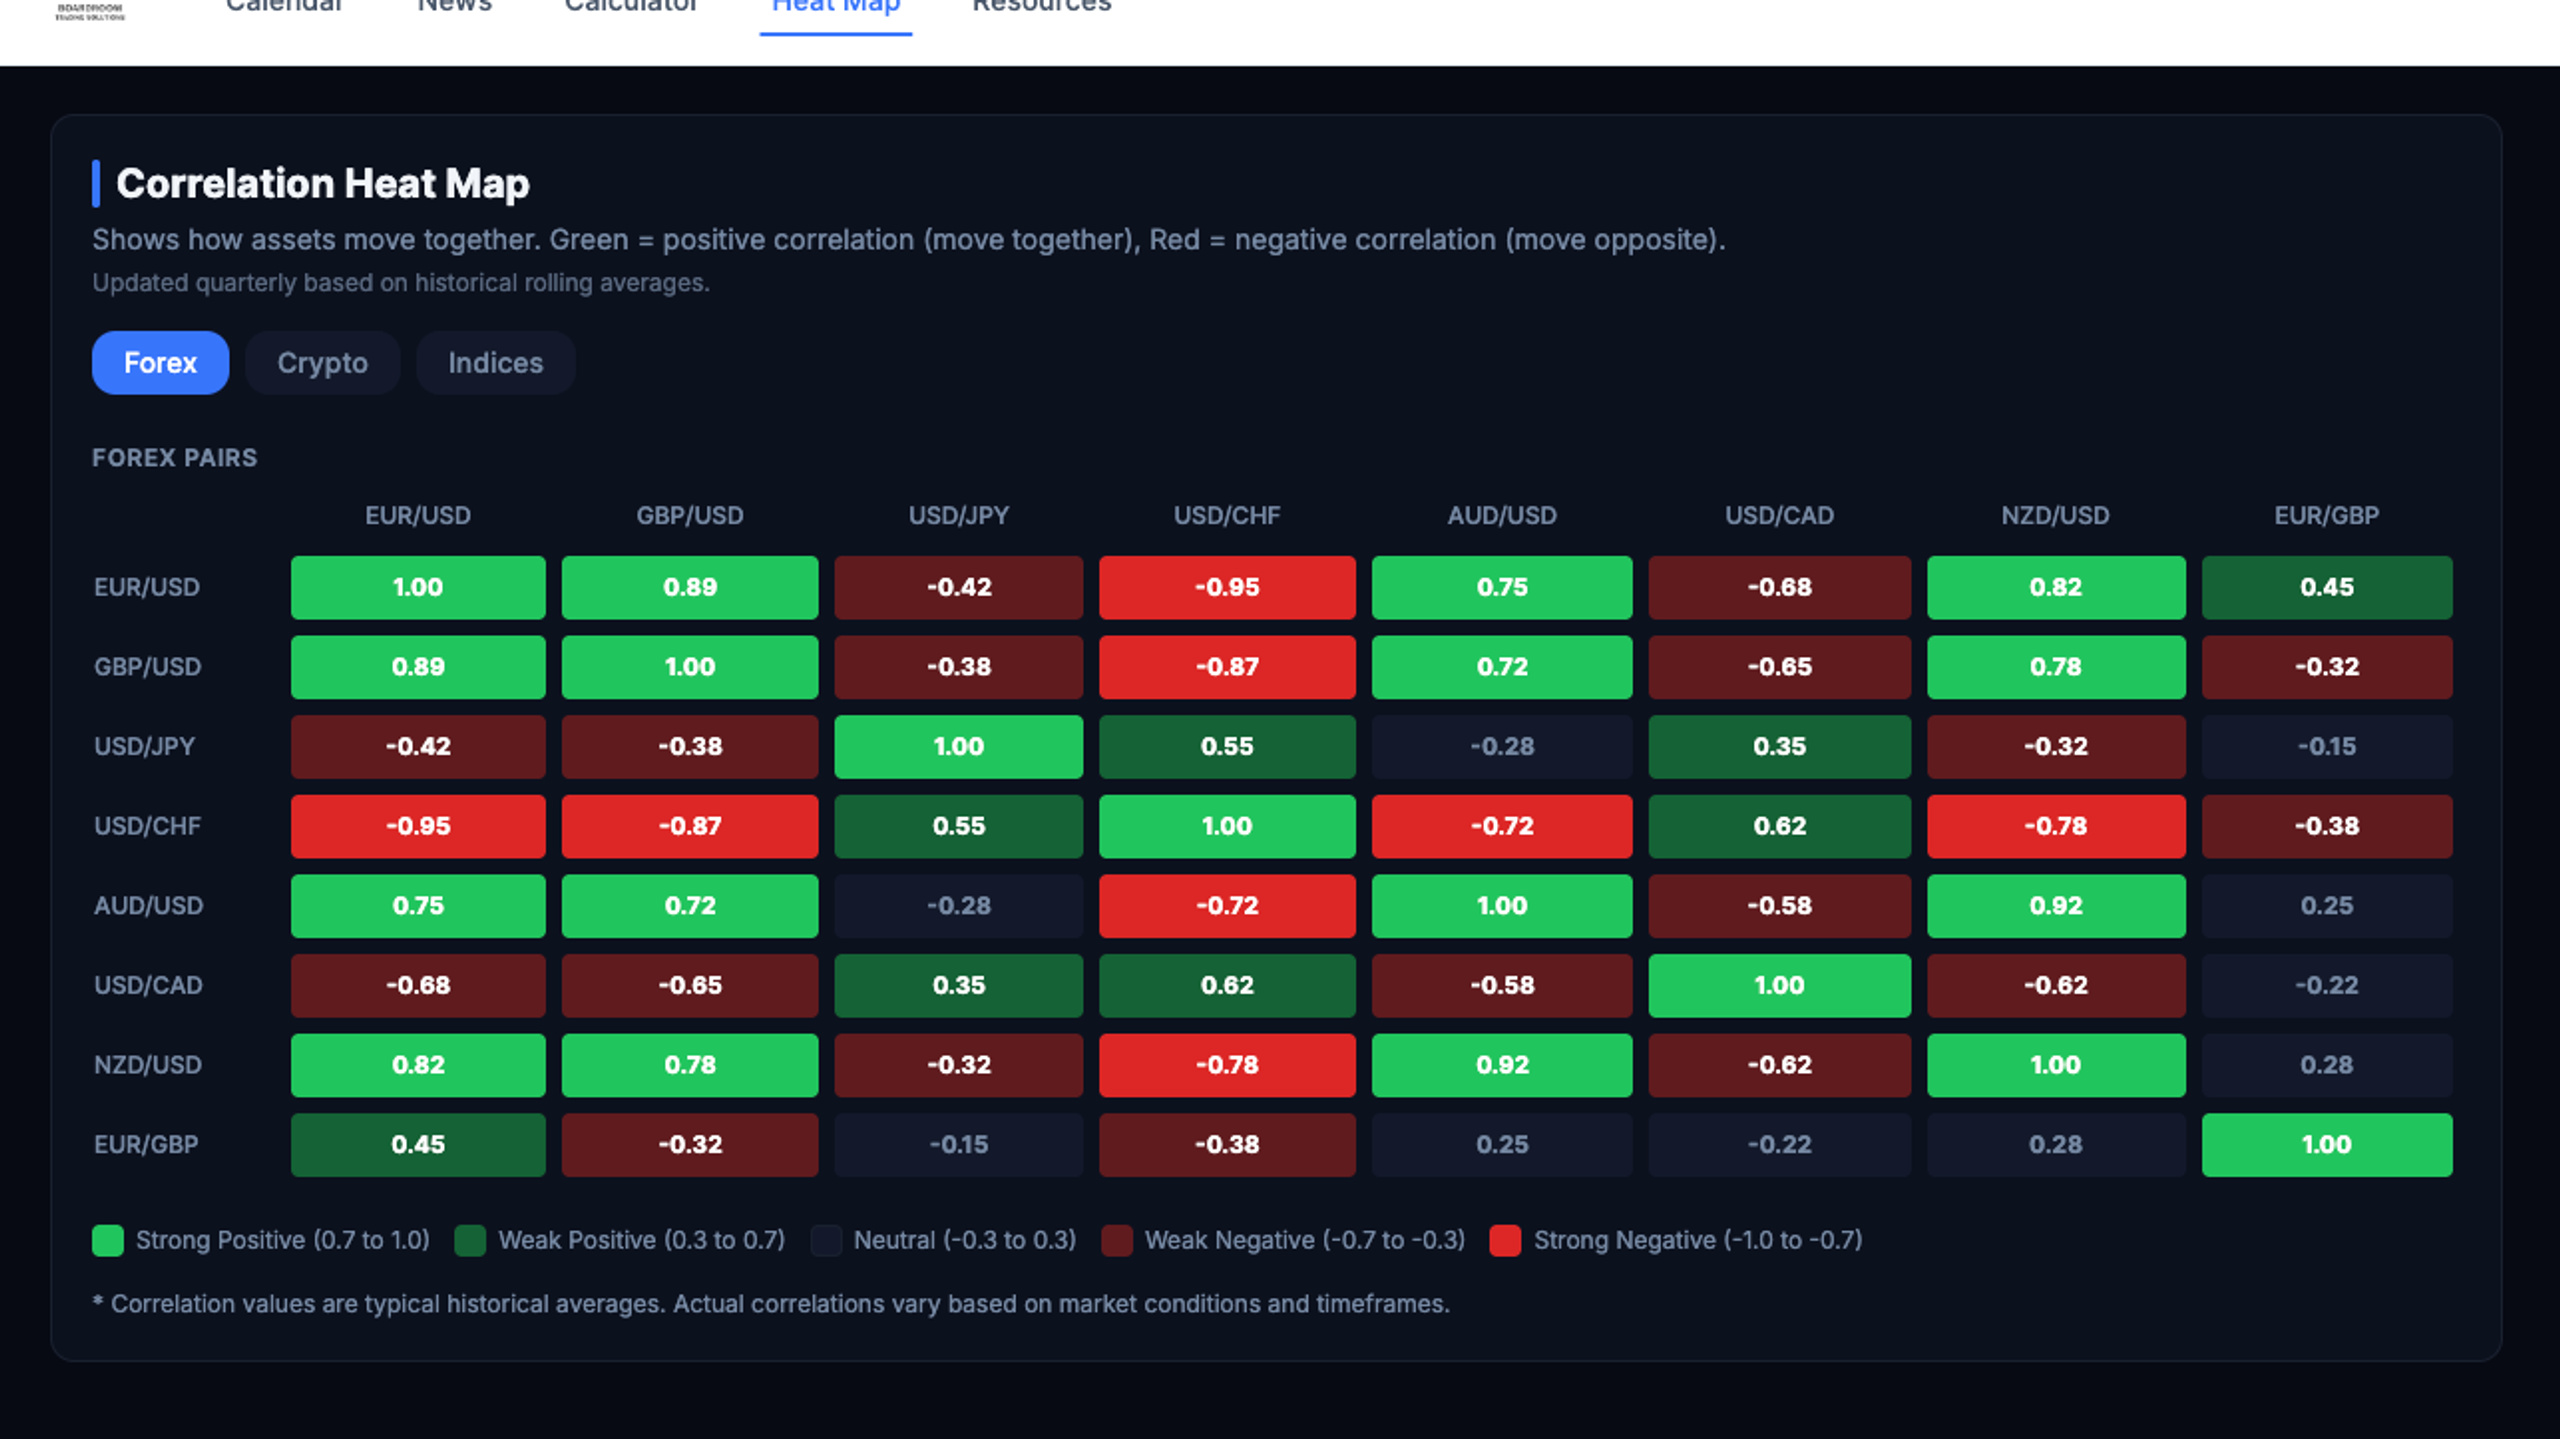This screenshot has width=2560, height=1439.
Task: Click USD/CAD row USD/JPY cell 0.35
Action: click(x=959, y=985)
